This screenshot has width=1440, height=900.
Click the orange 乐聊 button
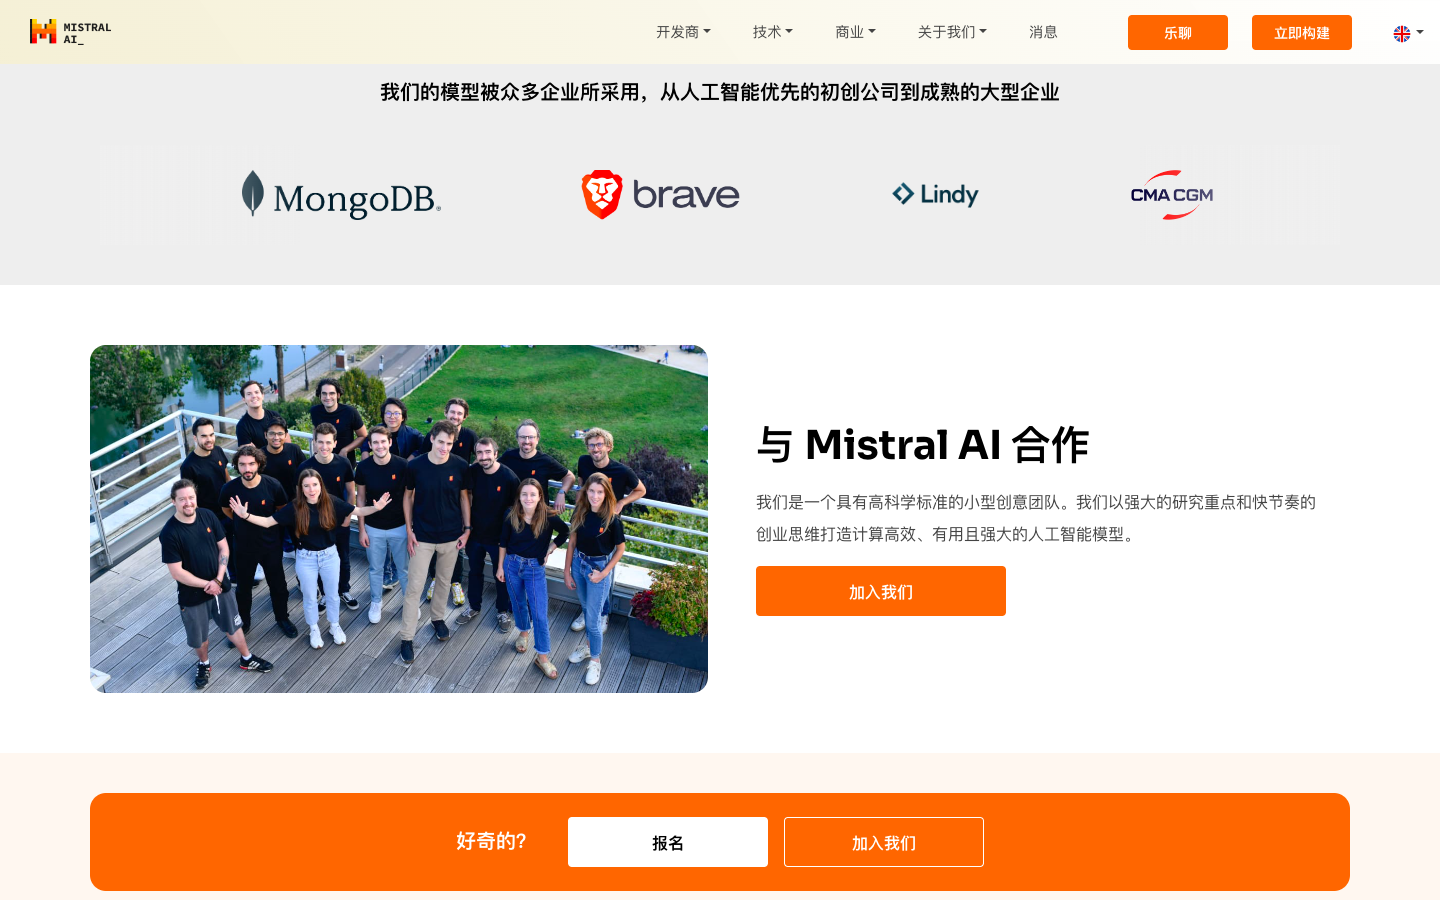pos(1178,32)
